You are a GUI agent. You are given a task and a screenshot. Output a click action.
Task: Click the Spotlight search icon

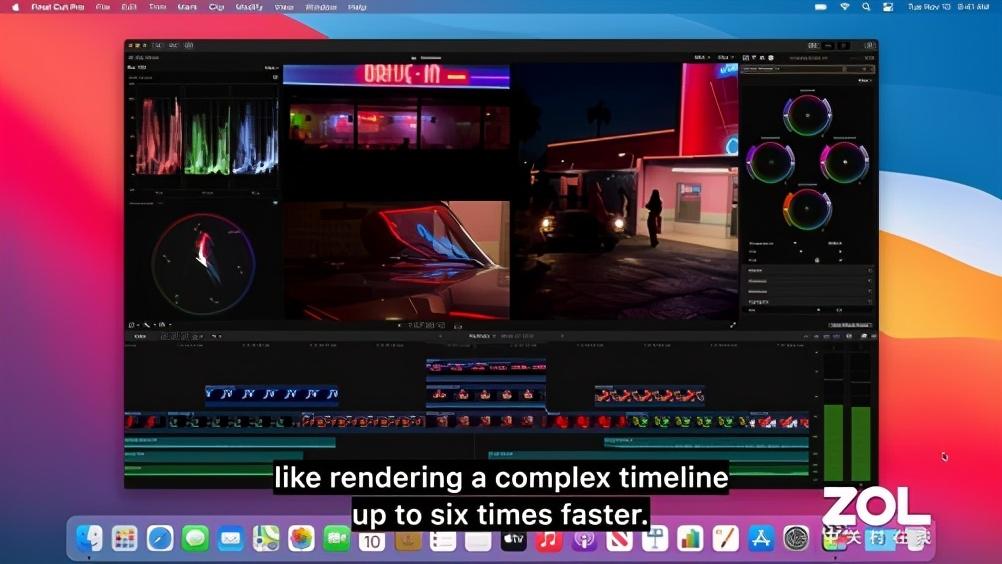coord(866,7)
